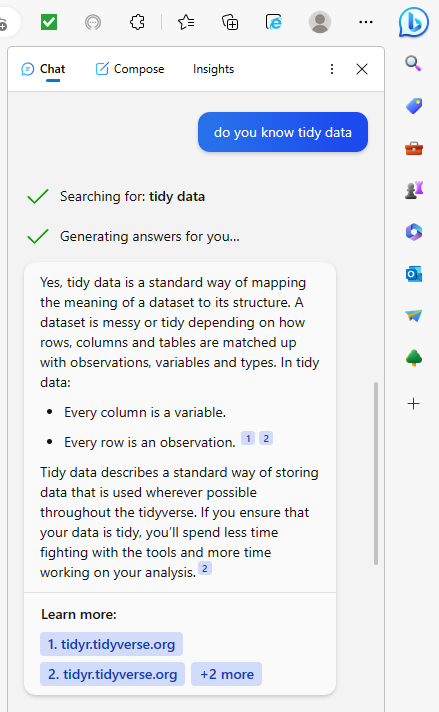
Task: Open the Shopping tag sidebar icon
Action: 414,106
